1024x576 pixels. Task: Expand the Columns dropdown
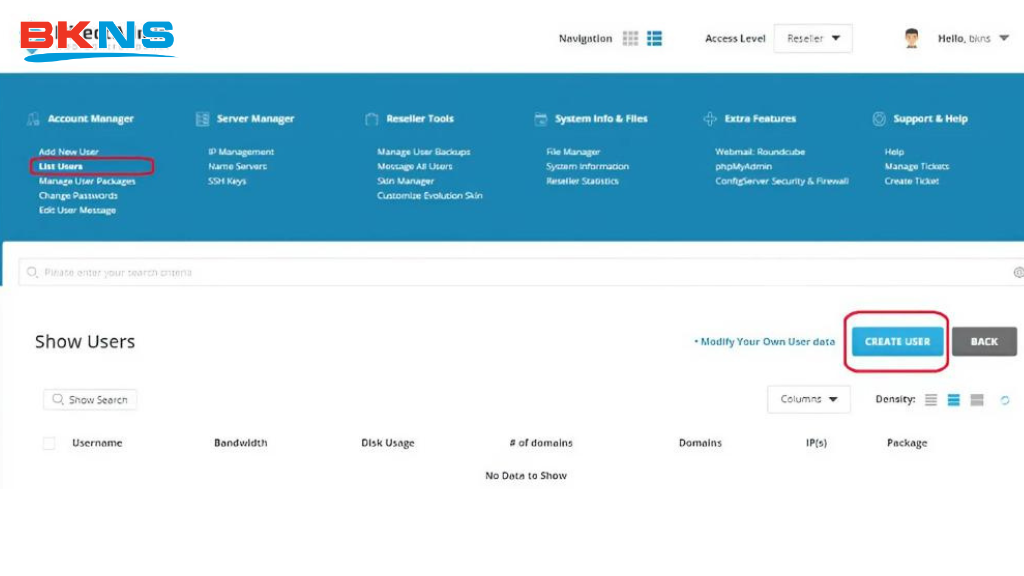coord(808,399)
